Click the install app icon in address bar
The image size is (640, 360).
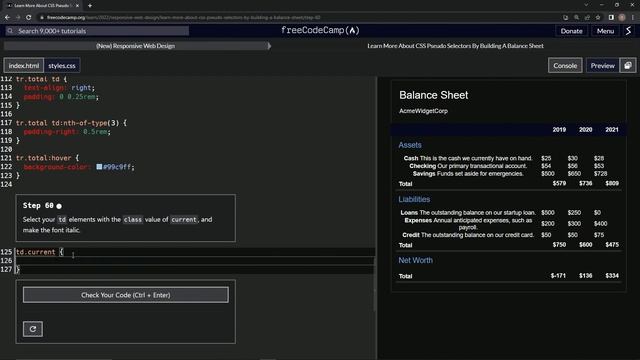coord(565,18)
